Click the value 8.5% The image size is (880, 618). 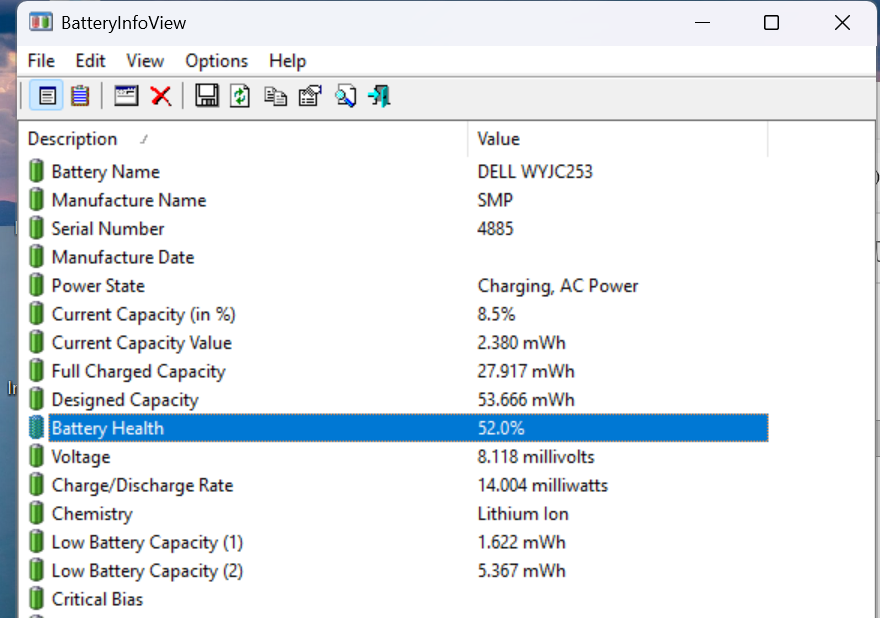tap(496, 314)
